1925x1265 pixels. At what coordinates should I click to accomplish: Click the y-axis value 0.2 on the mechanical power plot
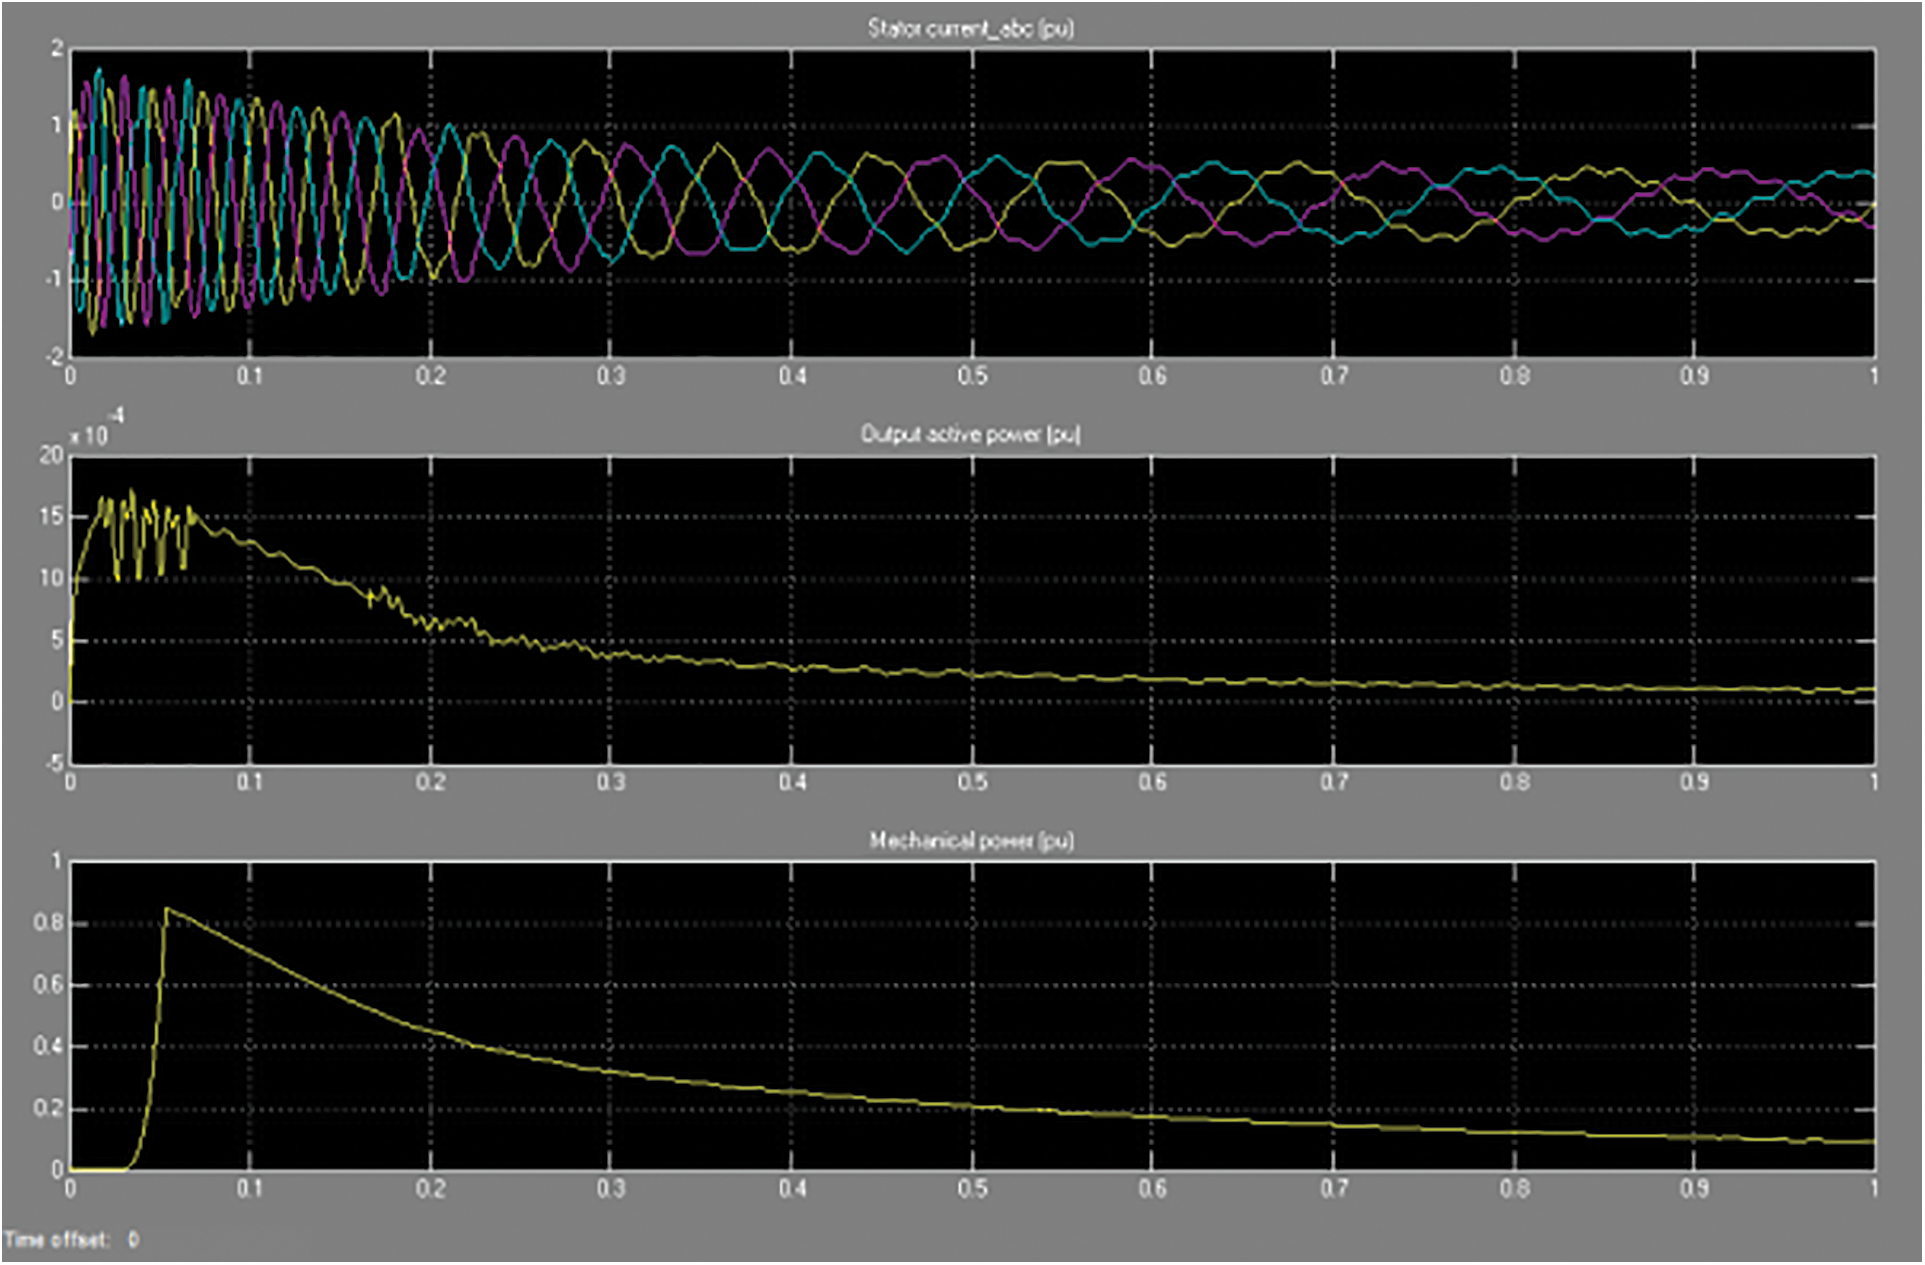48,1109
